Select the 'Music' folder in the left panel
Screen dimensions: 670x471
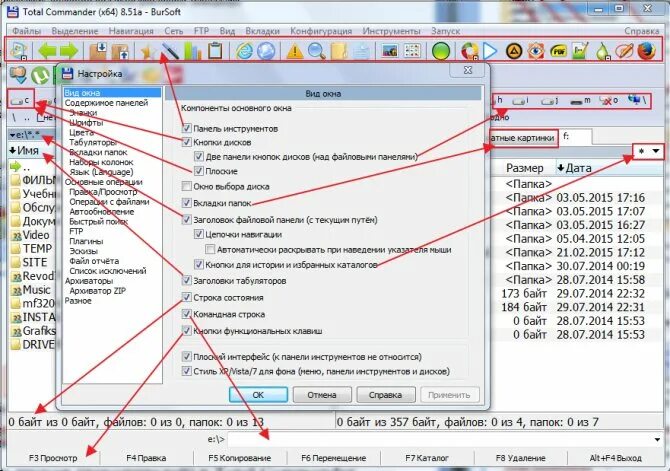pos(32,290)
